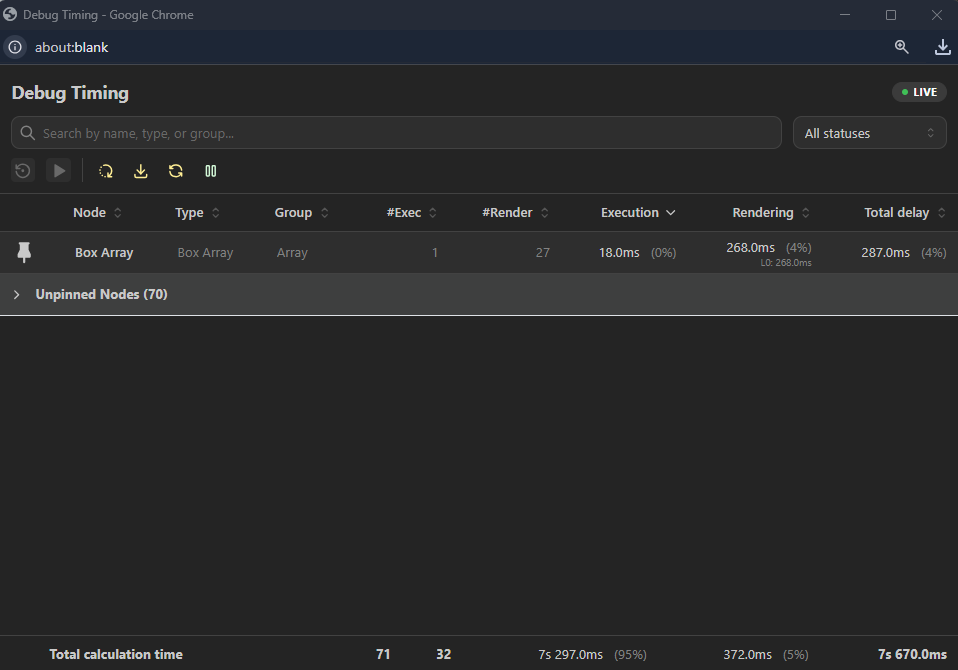The width and height of the screenshot is (958, 670).
Task: Unpin the Box Array node
Action: click(25, 253)
